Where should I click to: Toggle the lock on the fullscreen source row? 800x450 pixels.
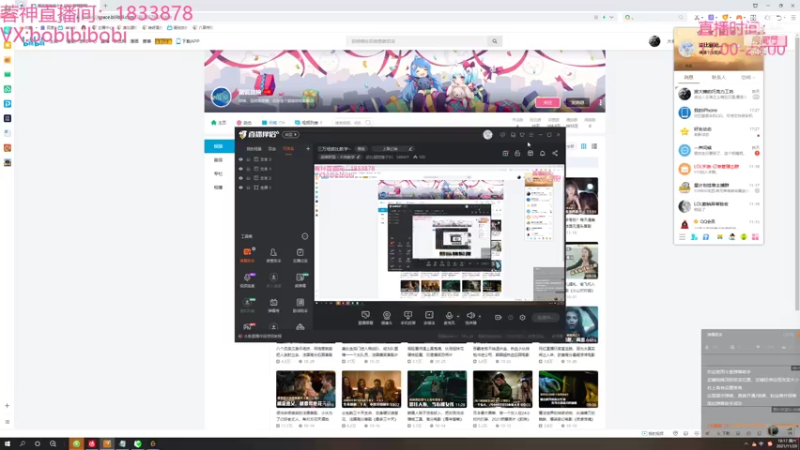pos(248,187)
